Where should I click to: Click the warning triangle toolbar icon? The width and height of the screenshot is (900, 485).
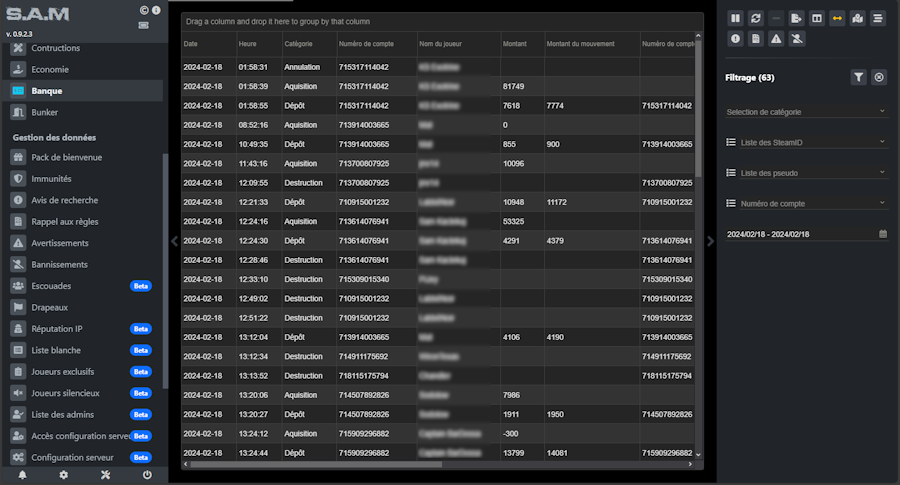pos(776,39)
